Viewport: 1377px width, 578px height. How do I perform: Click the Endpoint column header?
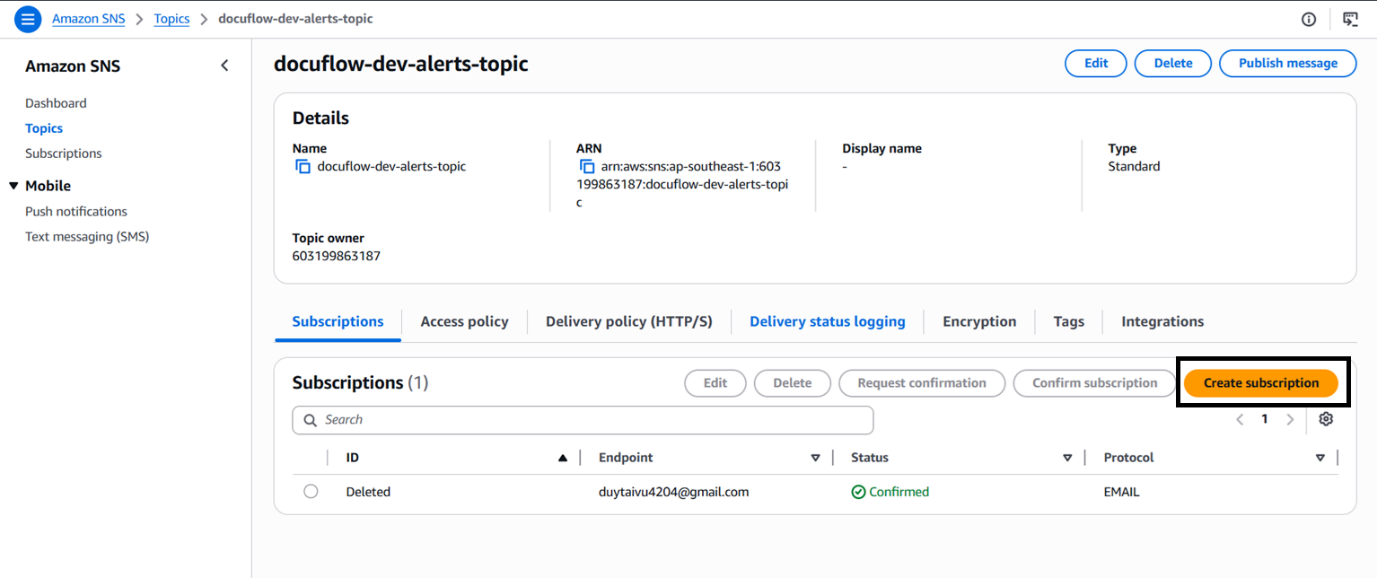(x=626, y=458)
